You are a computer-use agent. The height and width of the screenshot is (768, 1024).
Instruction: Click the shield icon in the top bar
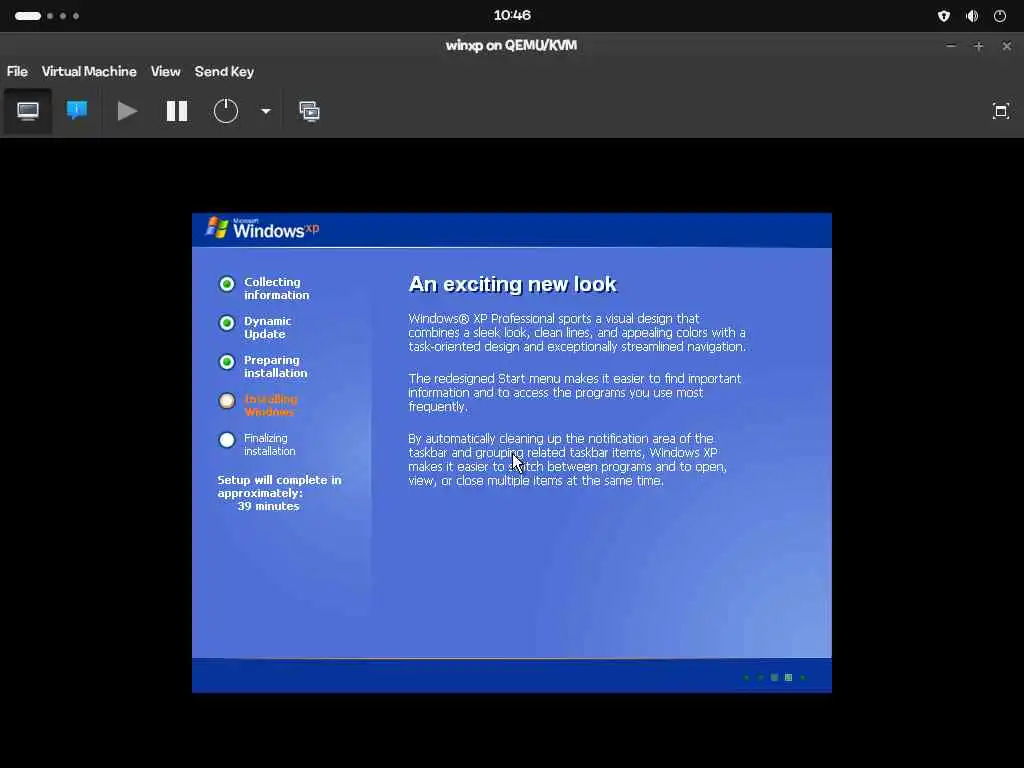pos(944,16)
